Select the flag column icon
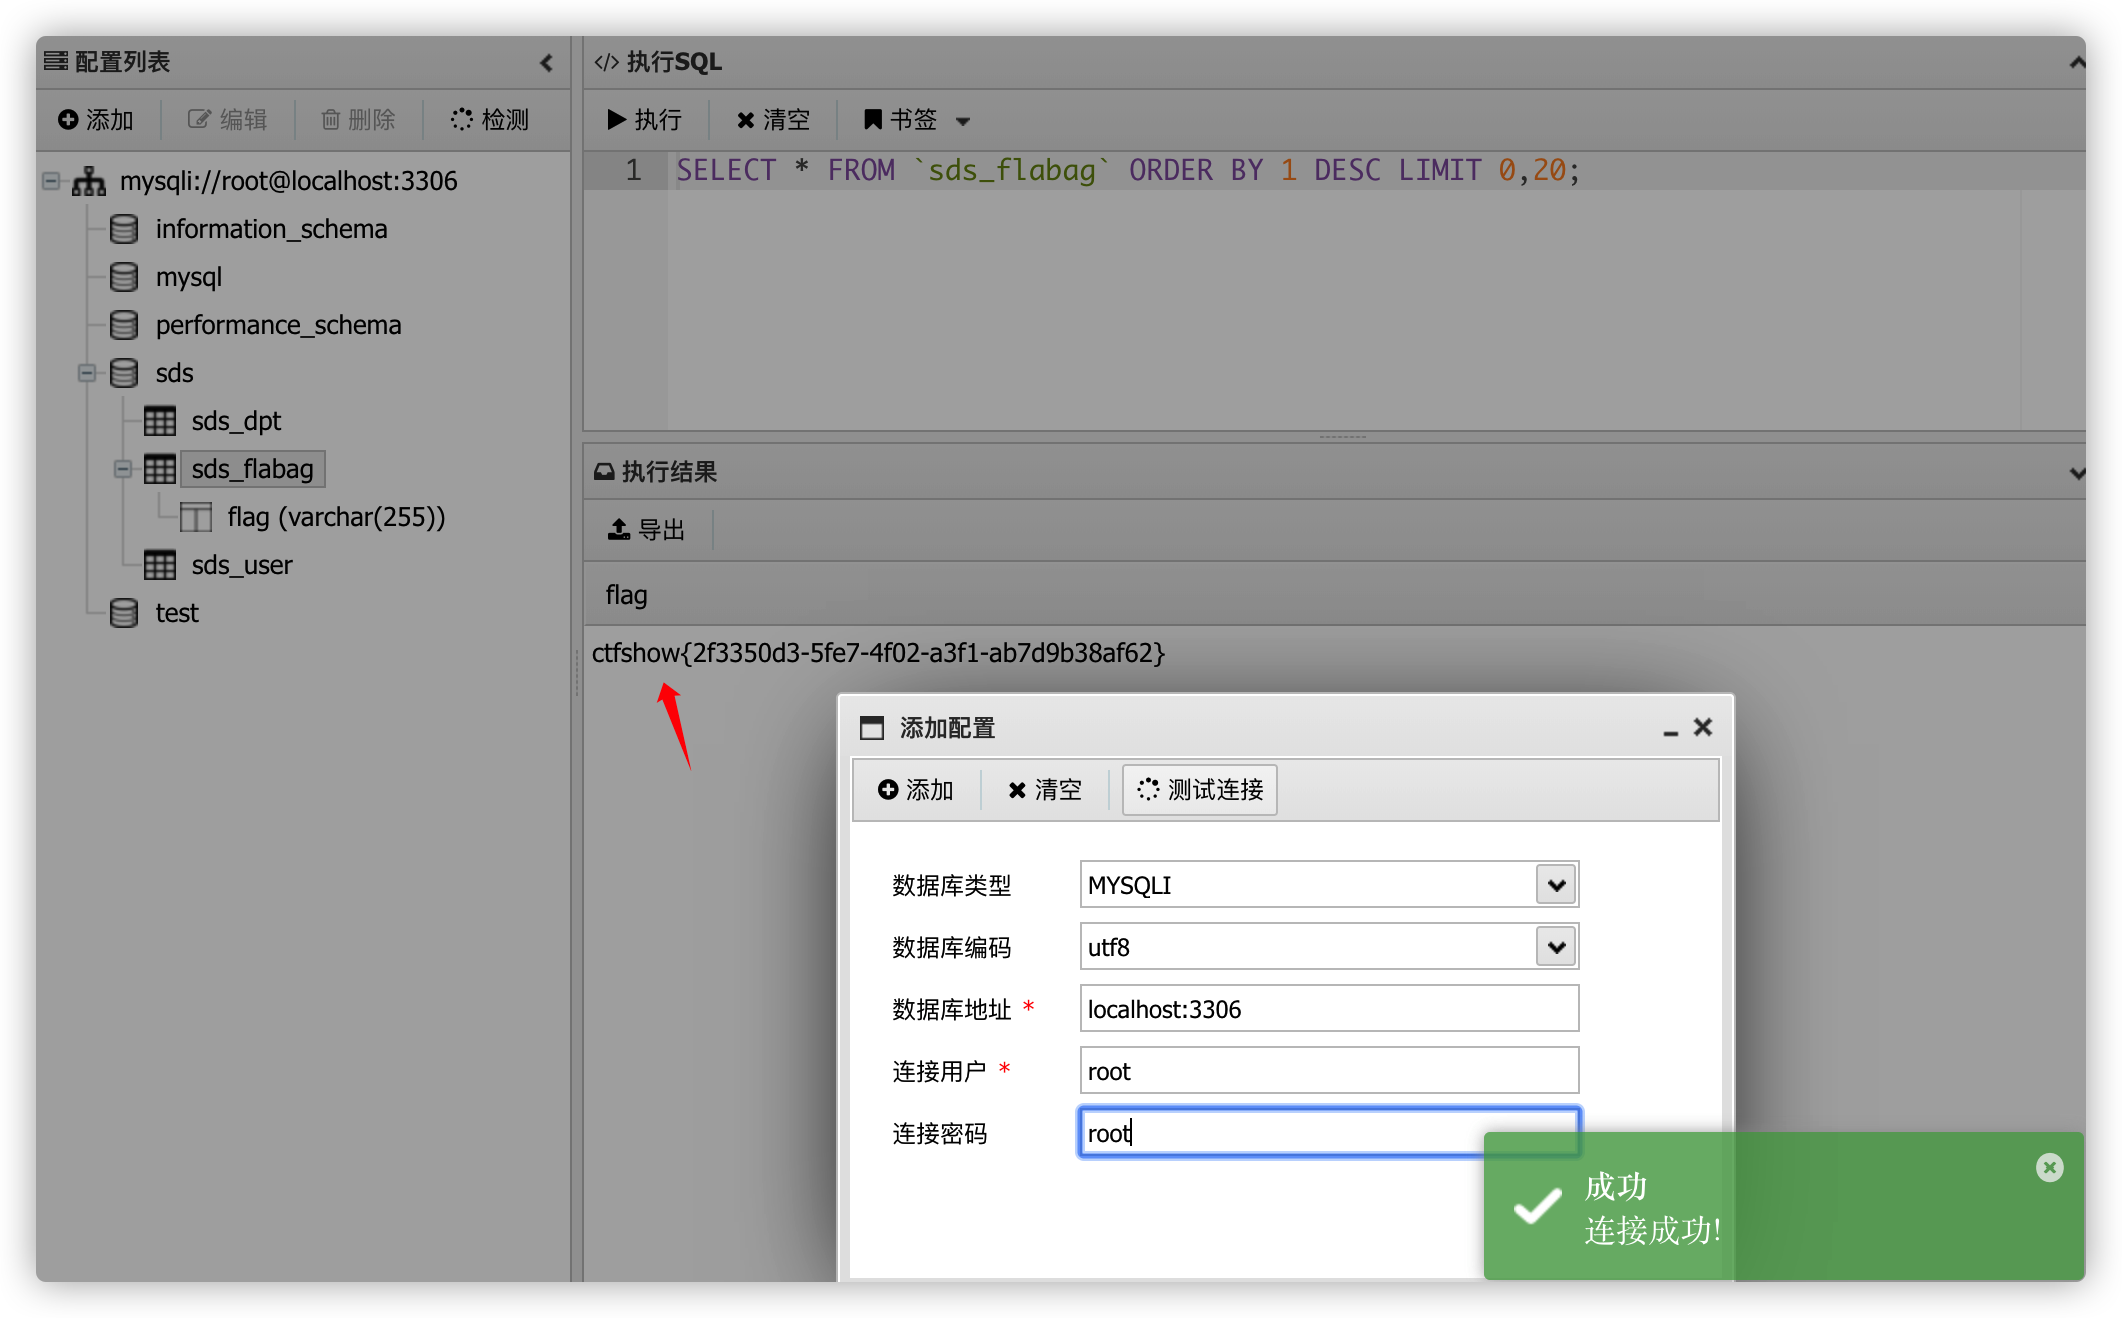This screenshot has width=2122, height=1318. [x=196, y=517]
